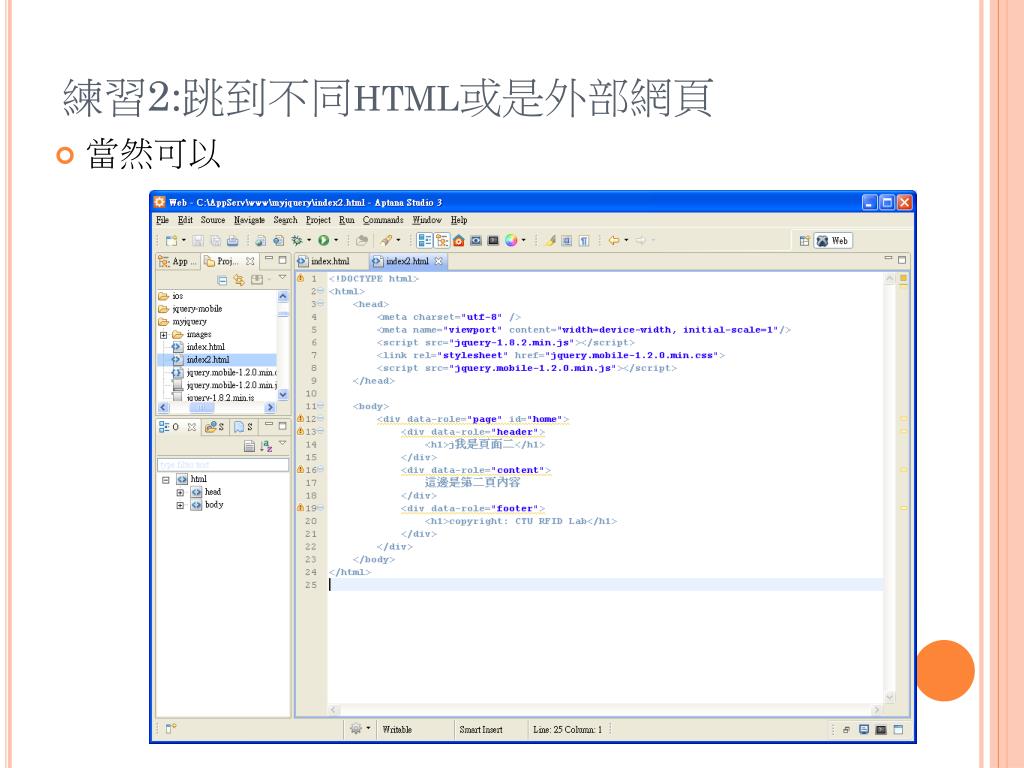The width and height of the screenshot is (1024, 768).
Task: Toggle Link with Editor in Project Explorer
Action: 239,280
